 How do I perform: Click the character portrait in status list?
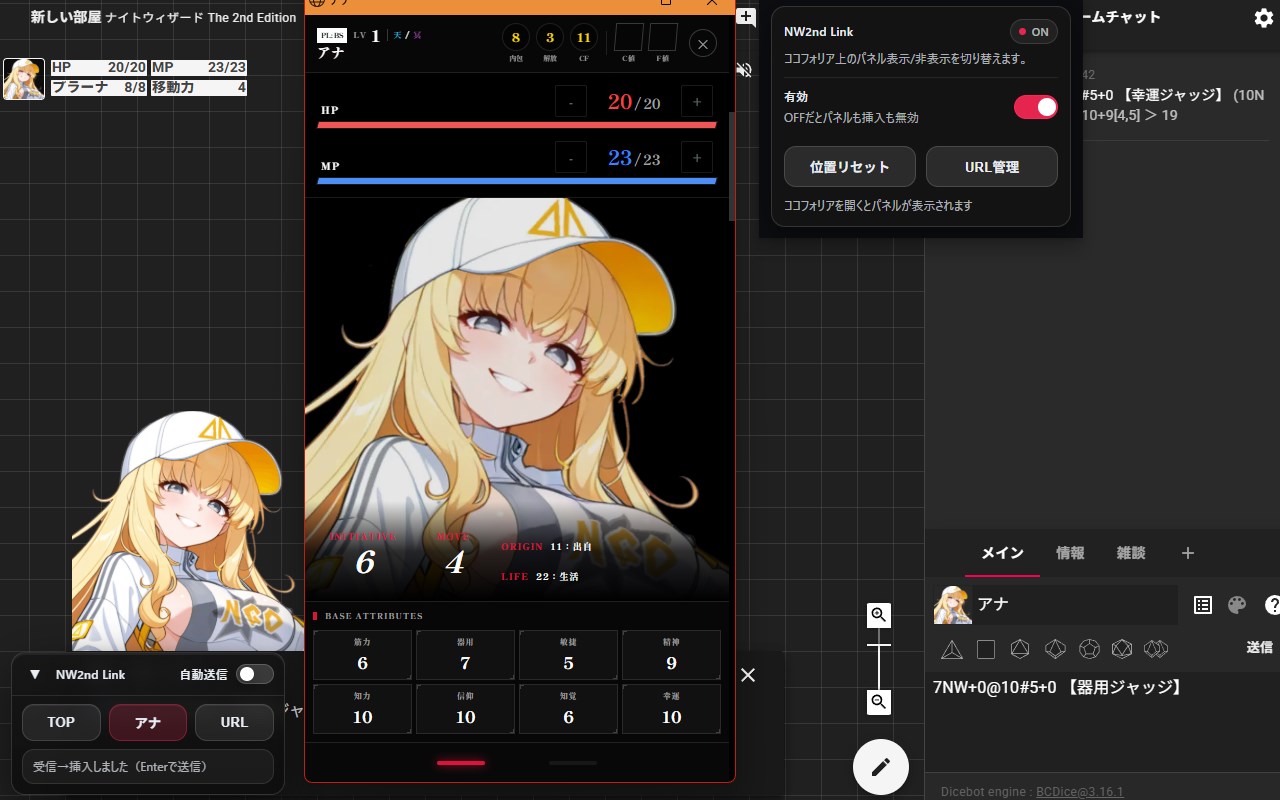(24, 78)
